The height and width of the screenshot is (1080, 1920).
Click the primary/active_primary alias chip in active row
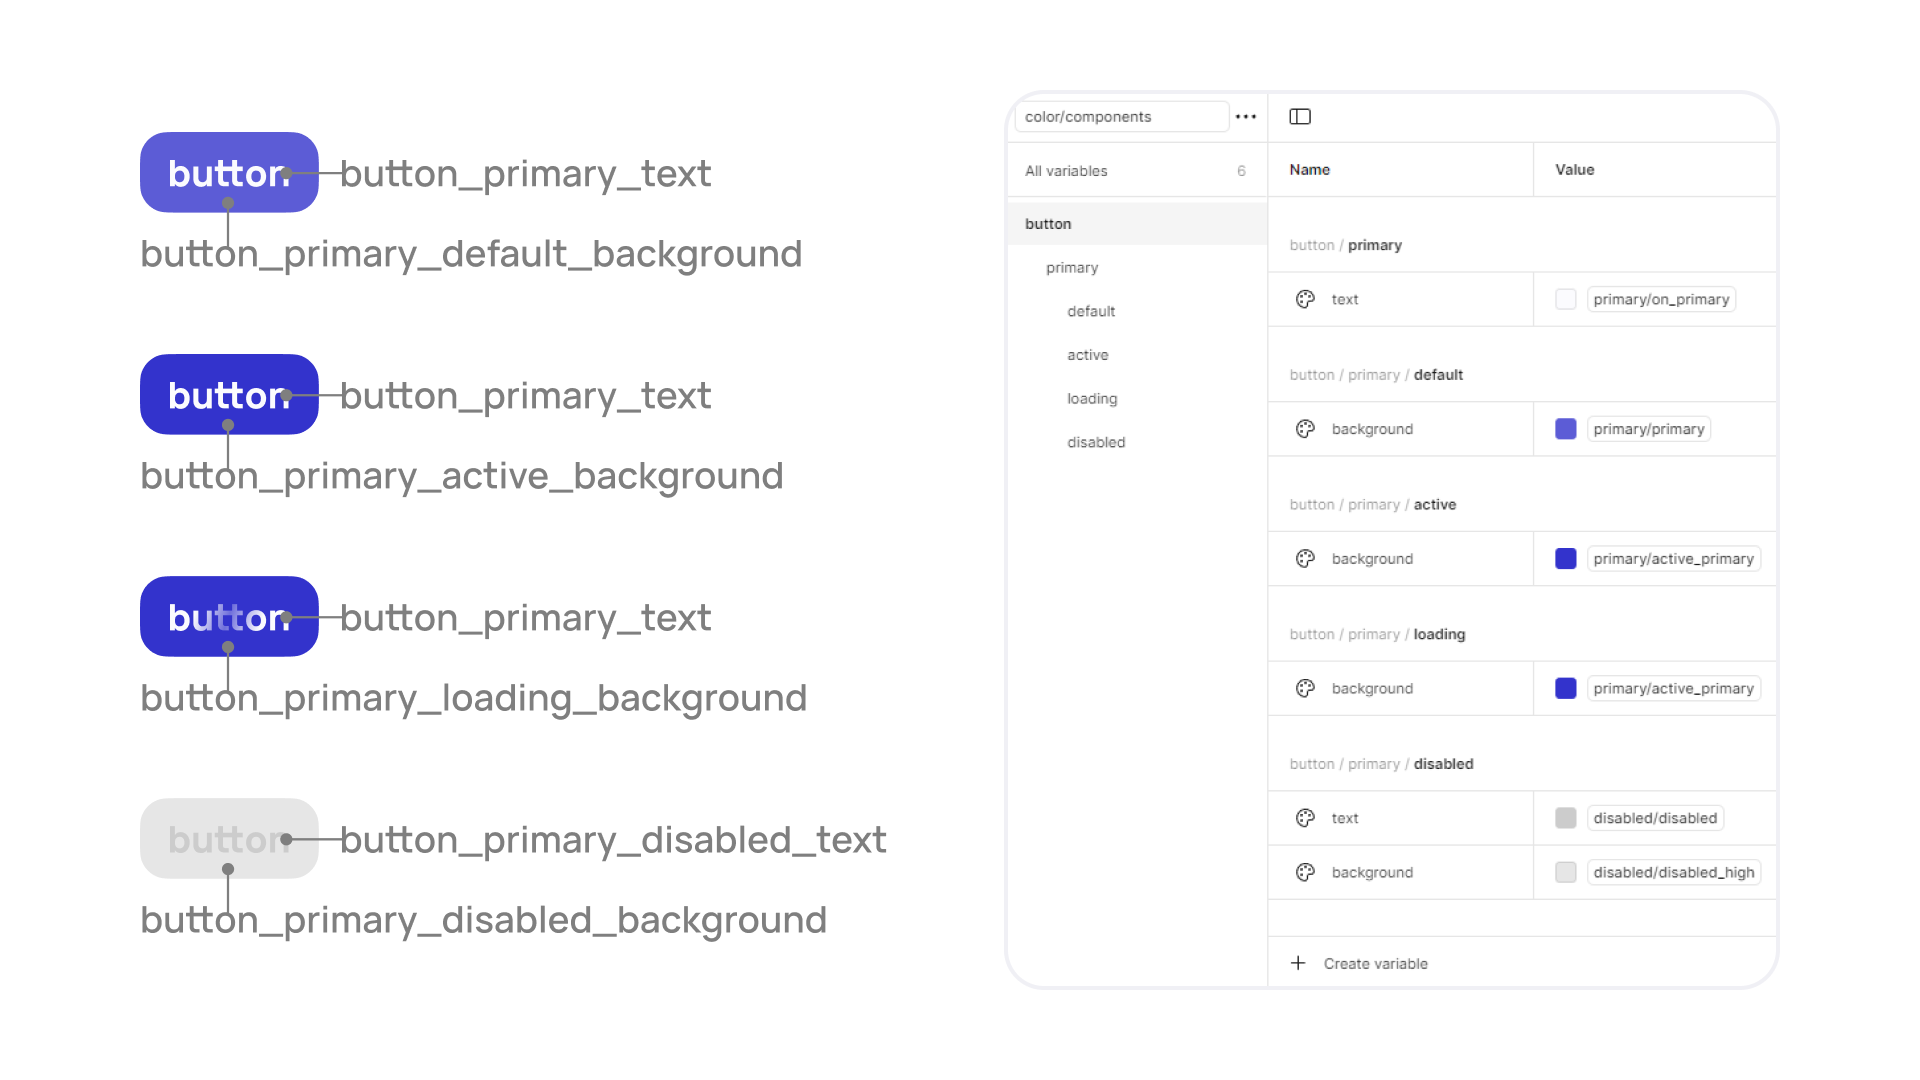pyautogui.click(x=1673, y=559)
